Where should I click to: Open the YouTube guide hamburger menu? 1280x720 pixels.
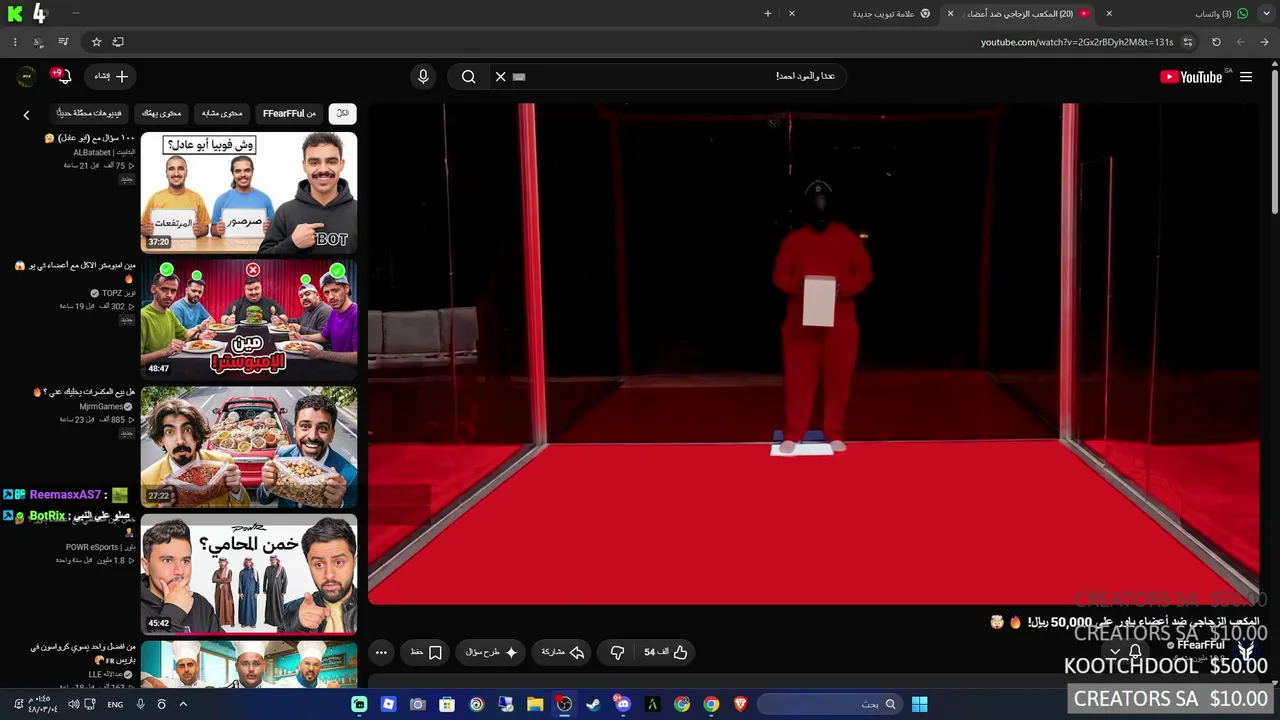pyautogui.click(x=1246, y=77)
